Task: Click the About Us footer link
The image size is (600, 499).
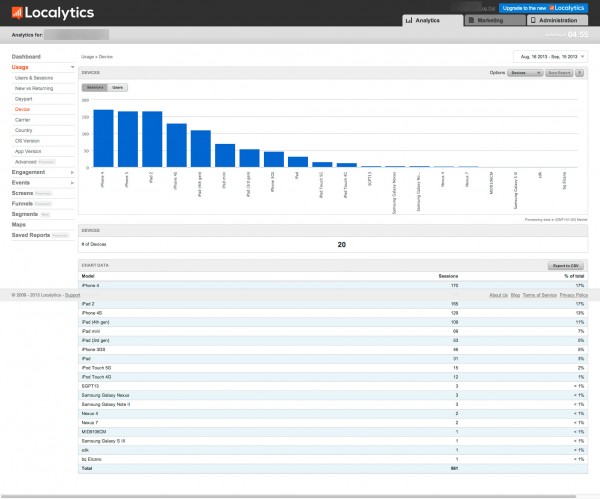Action: (499, 295)
